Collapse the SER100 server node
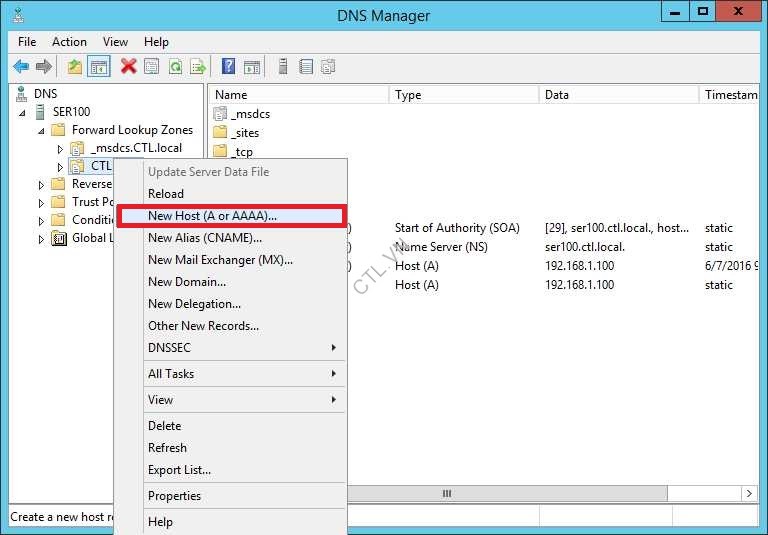This screenshot has height=535, width=768. pyautogui.click(x=22, y=113)
